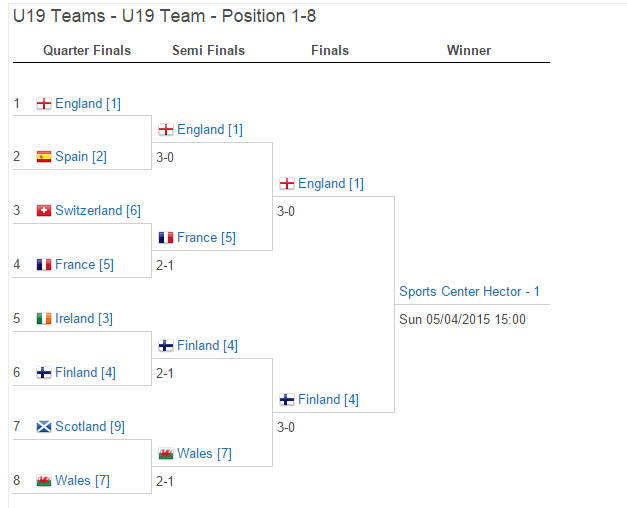Click England flag icon in finals column
The image size is (627, 508).
click(287, 184)
